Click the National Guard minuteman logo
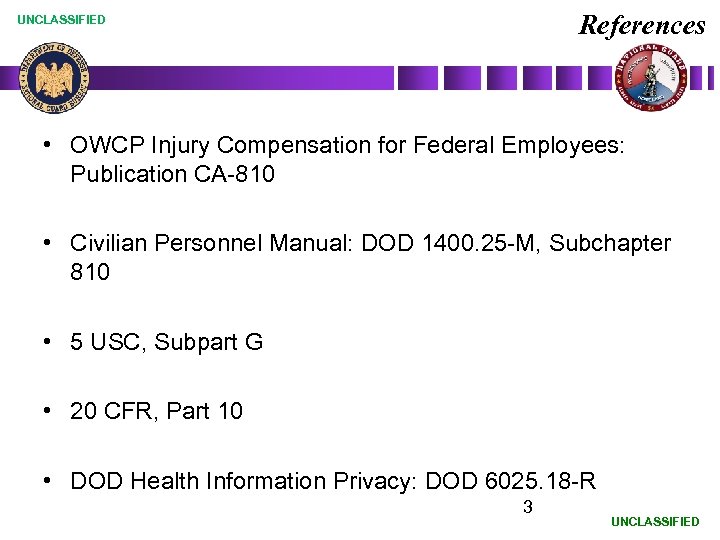 pos(651,79)
